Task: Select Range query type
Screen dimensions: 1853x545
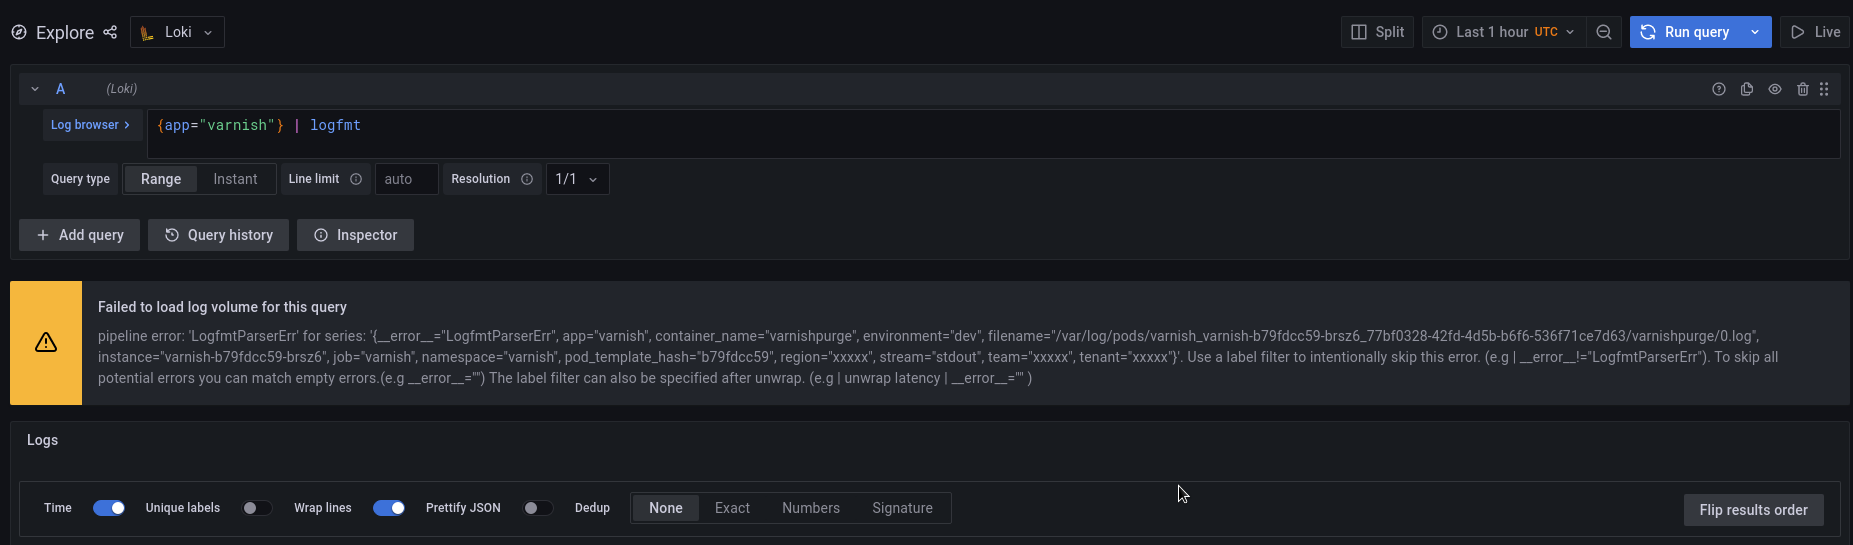Action: pos(161,179)
